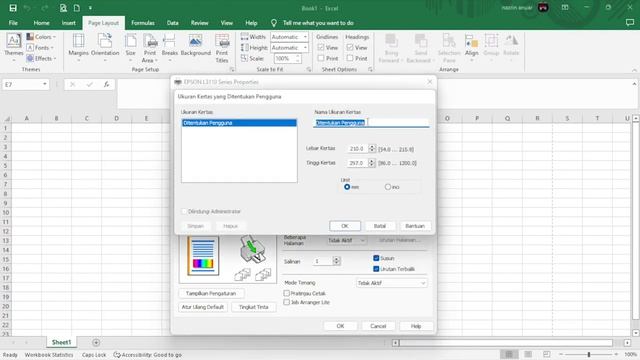
Task: Click the Send Backward icon
Action: [x=421, y=41]
